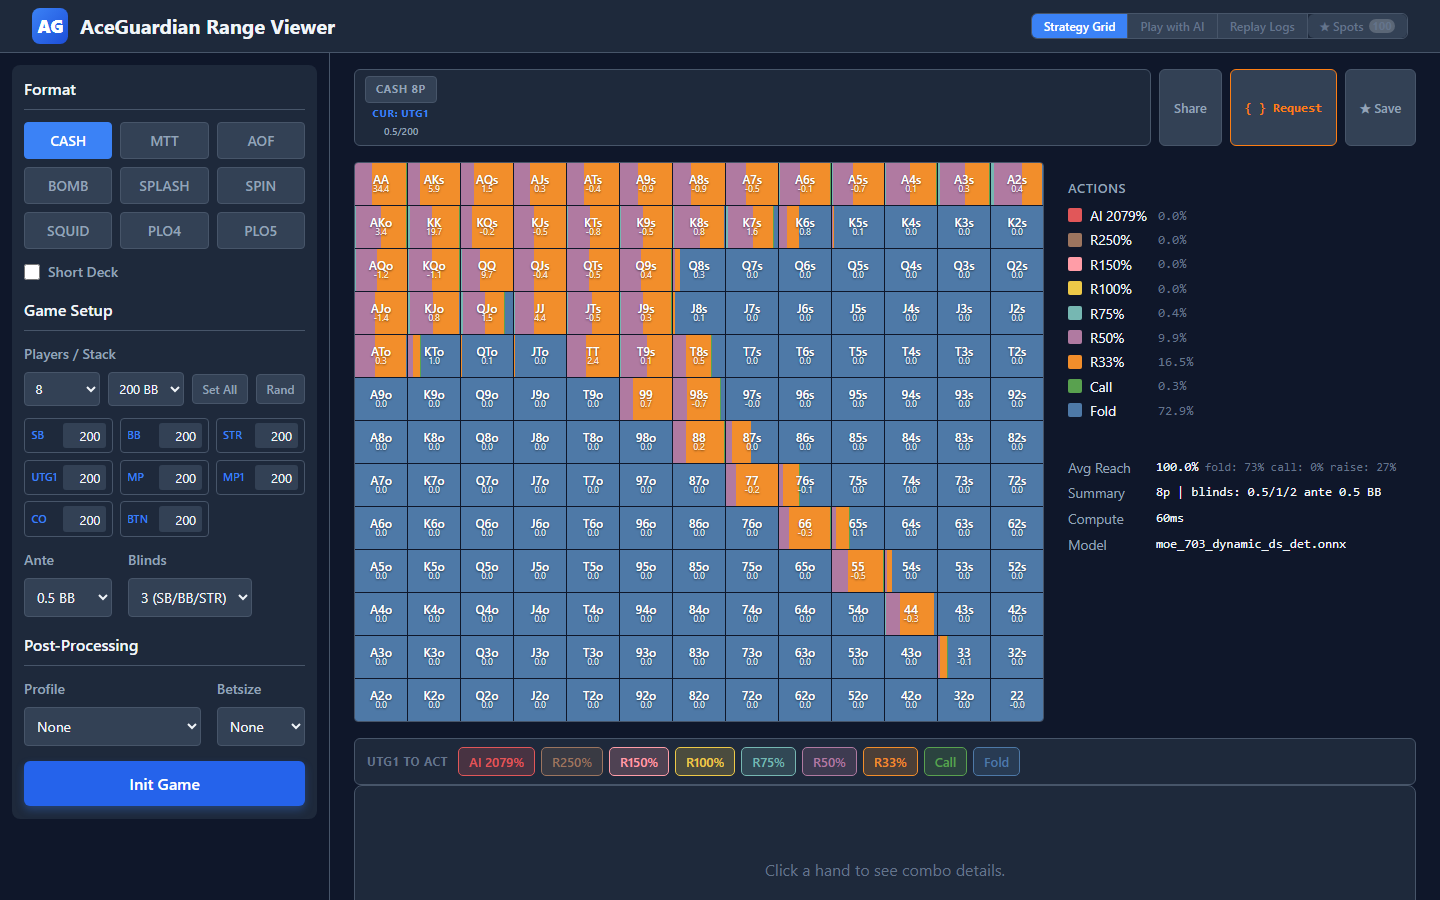The height and width of the screenshot is (900, 1440).
Task: Select the KK hand cell in grid
Action: pos(434,227)
